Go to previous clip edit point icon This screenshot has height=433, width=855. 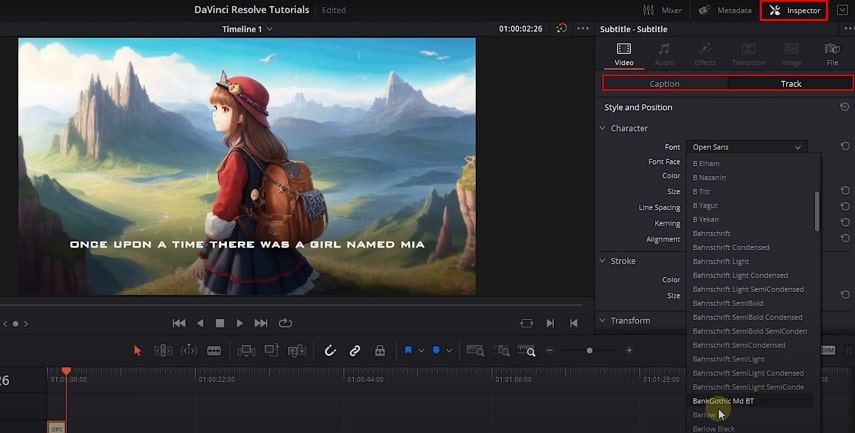(574, 323)
